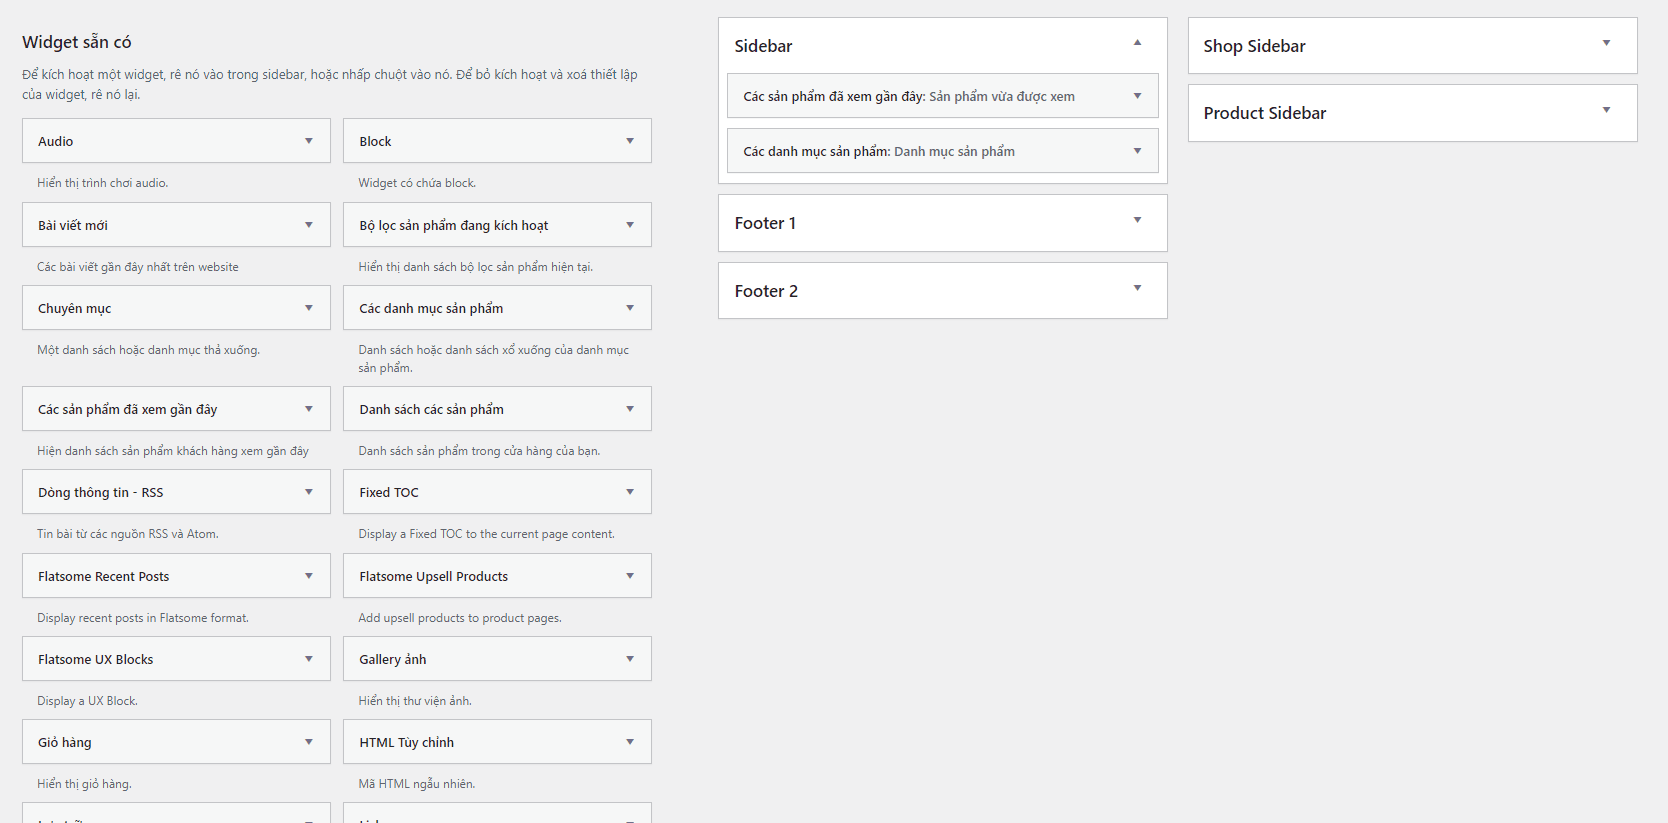The width and height of the screenshot is (1668, 823).
Task: Select the Giỏ hàng widget
Action: [x=176, y=742]
